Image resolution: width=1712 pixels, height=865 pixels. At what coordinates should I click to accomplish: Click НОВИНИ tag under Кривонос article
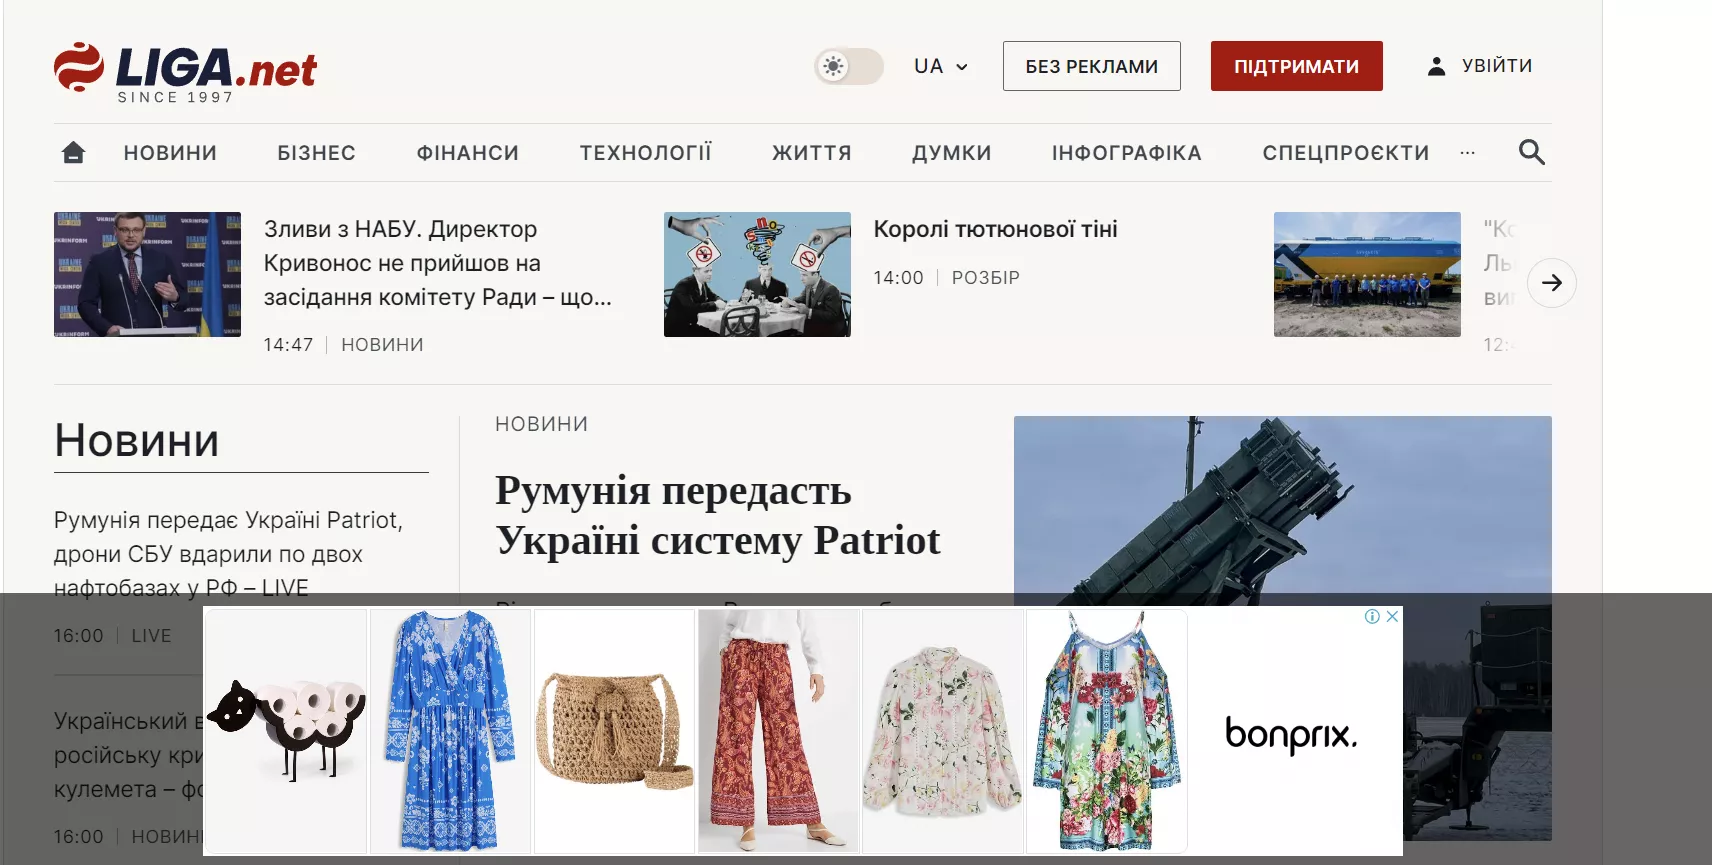[382, 345]
